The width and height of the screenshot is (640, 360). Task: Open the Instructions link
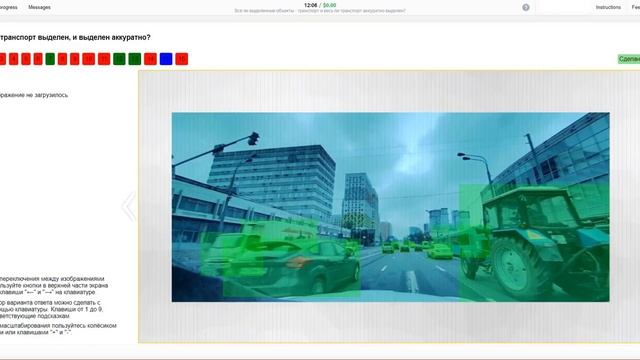tap(608, 7)
